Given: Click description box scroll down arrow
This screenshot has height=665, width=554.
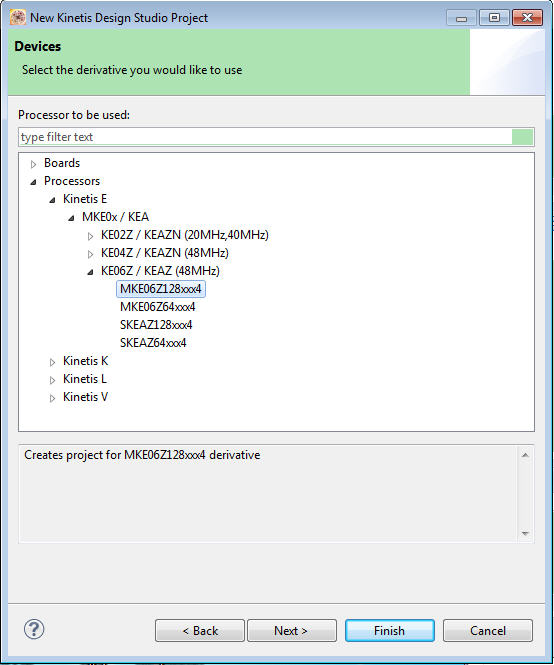Looking at the screenshot, I should pos(525,533).
